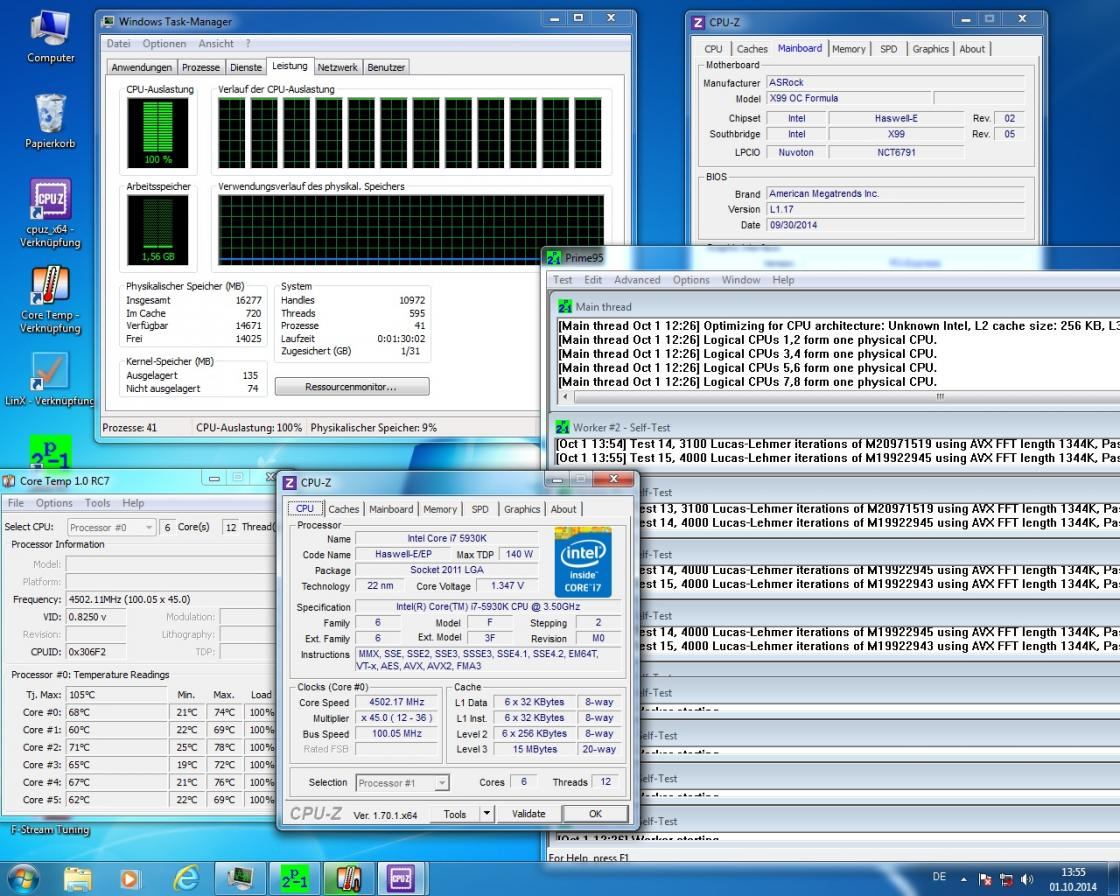The image size is (1120, 896).
Task: Open Prime95 Advanced menu
Action: click(x=637, y=280)
